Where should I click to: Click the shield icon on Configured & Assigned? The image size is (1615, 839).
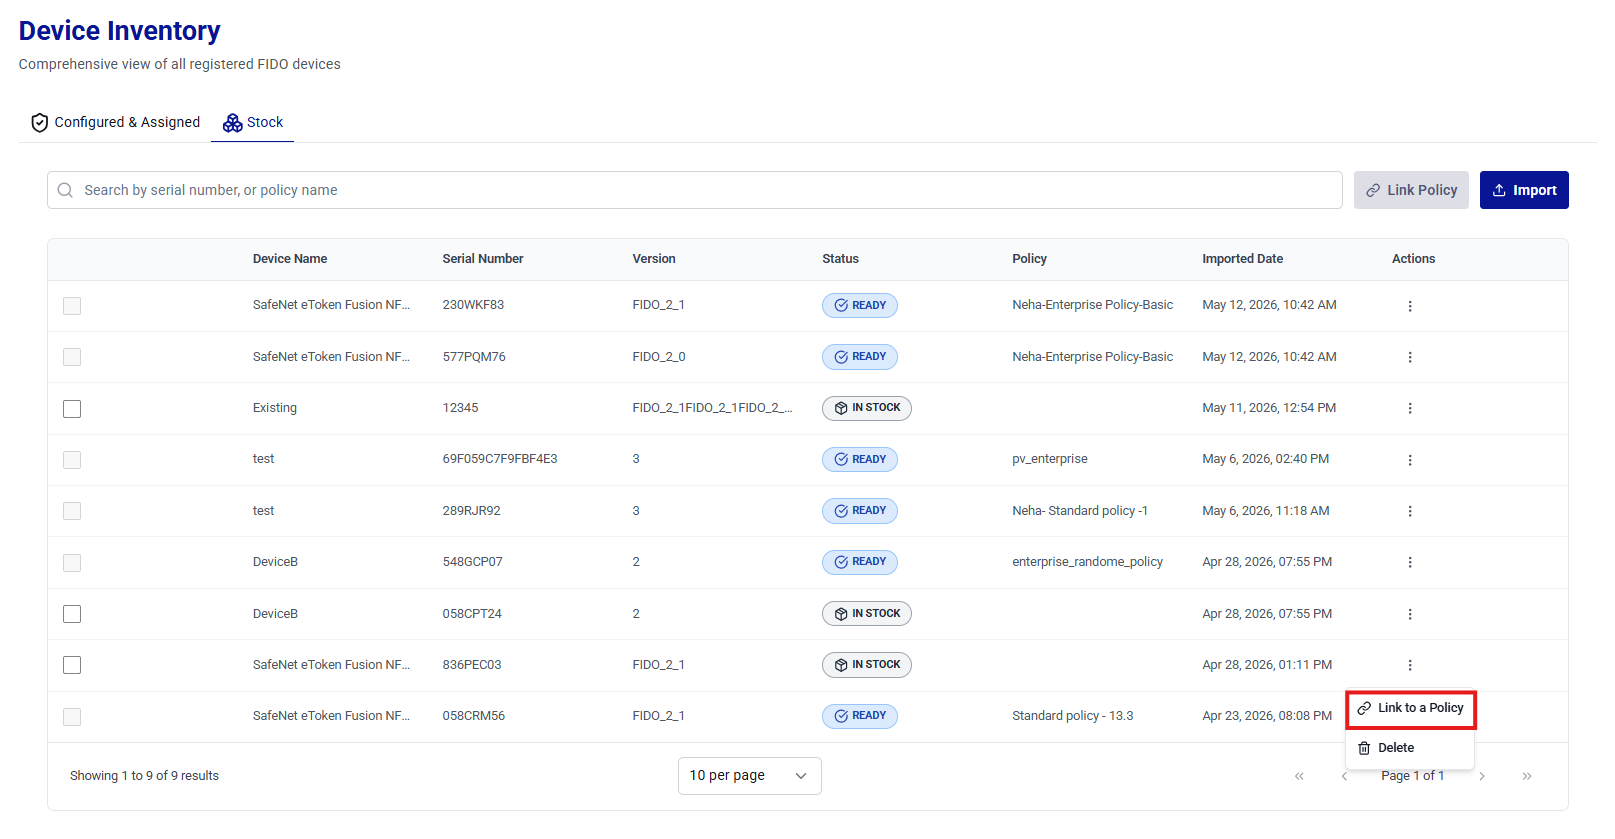coord(40,123)
